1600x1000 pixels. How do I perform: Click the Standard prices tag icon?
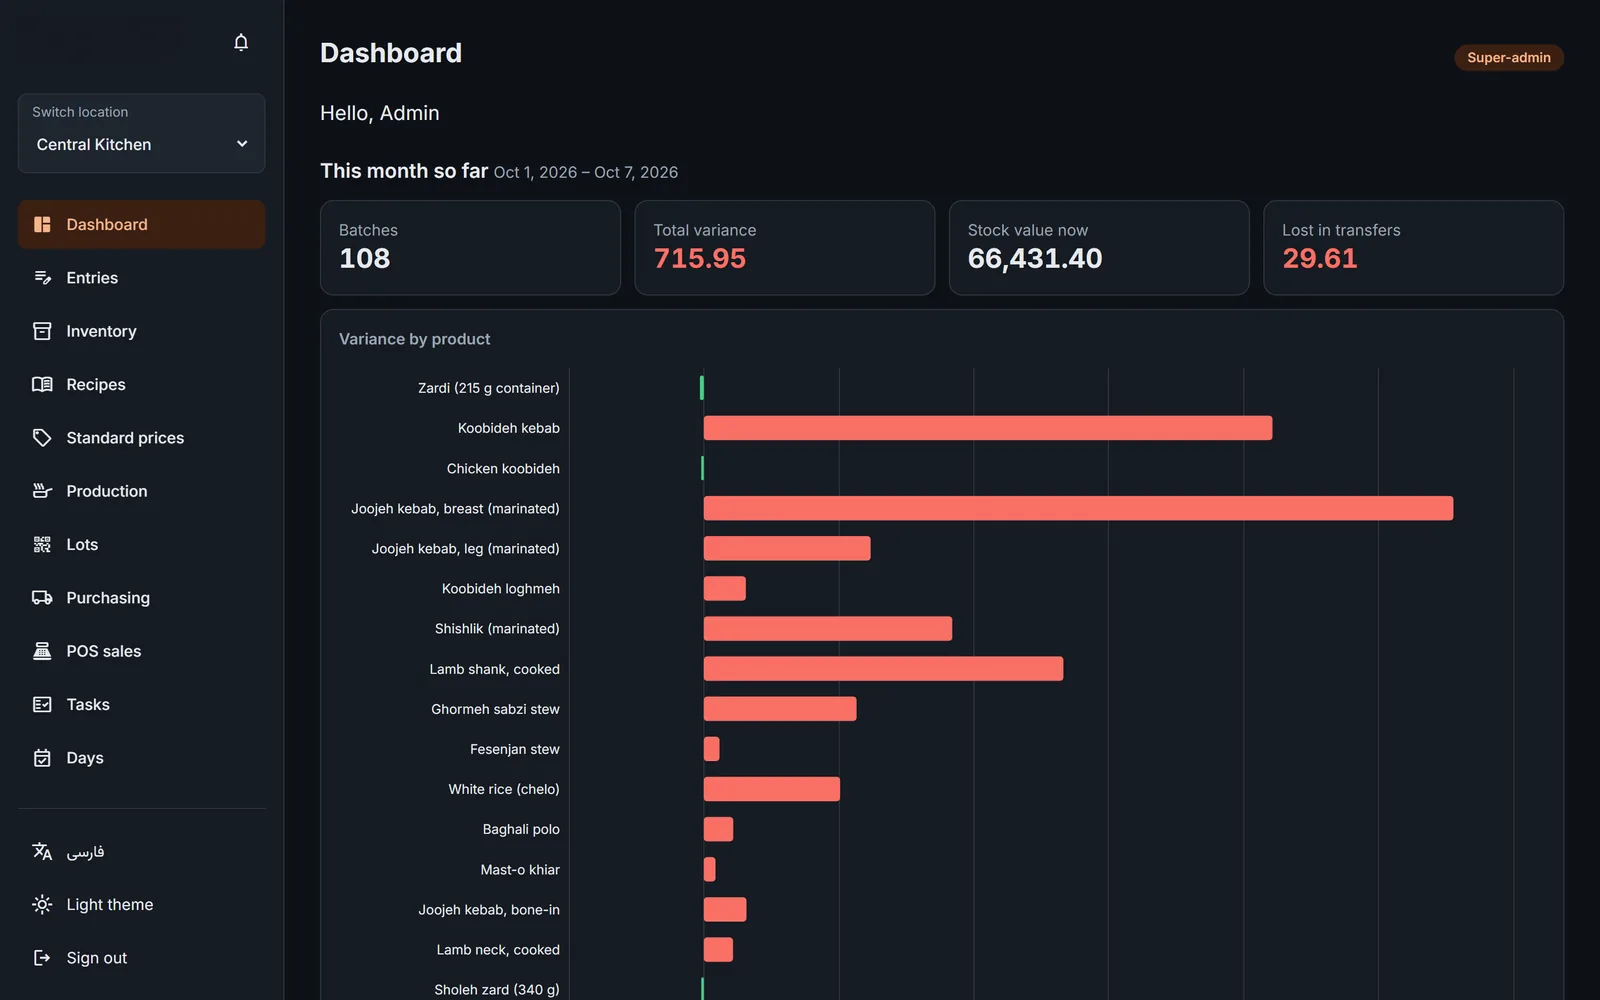point(42,438)
